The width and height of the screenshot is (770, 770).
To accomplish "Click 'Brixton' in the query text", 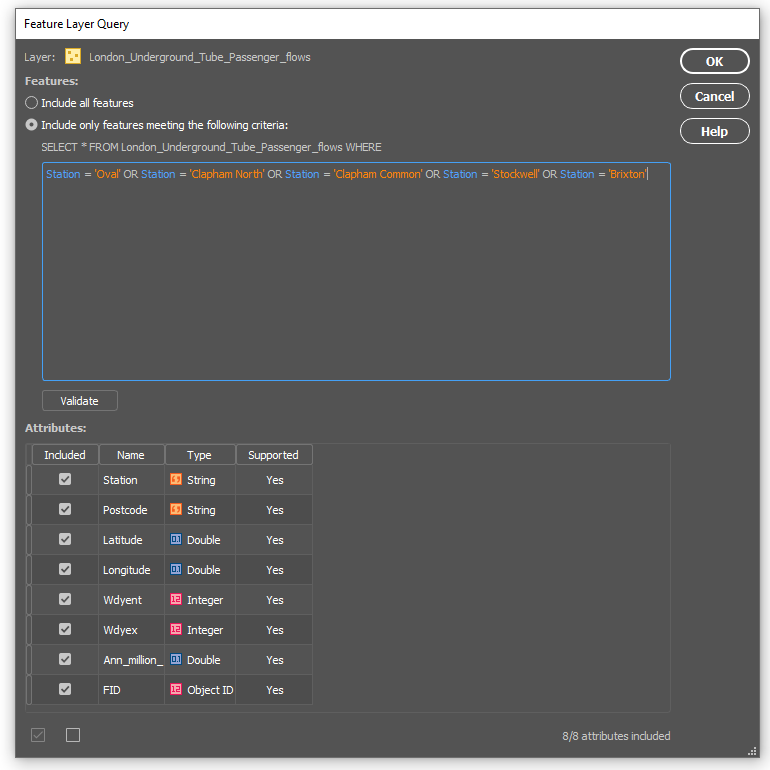I will (628, 174).
